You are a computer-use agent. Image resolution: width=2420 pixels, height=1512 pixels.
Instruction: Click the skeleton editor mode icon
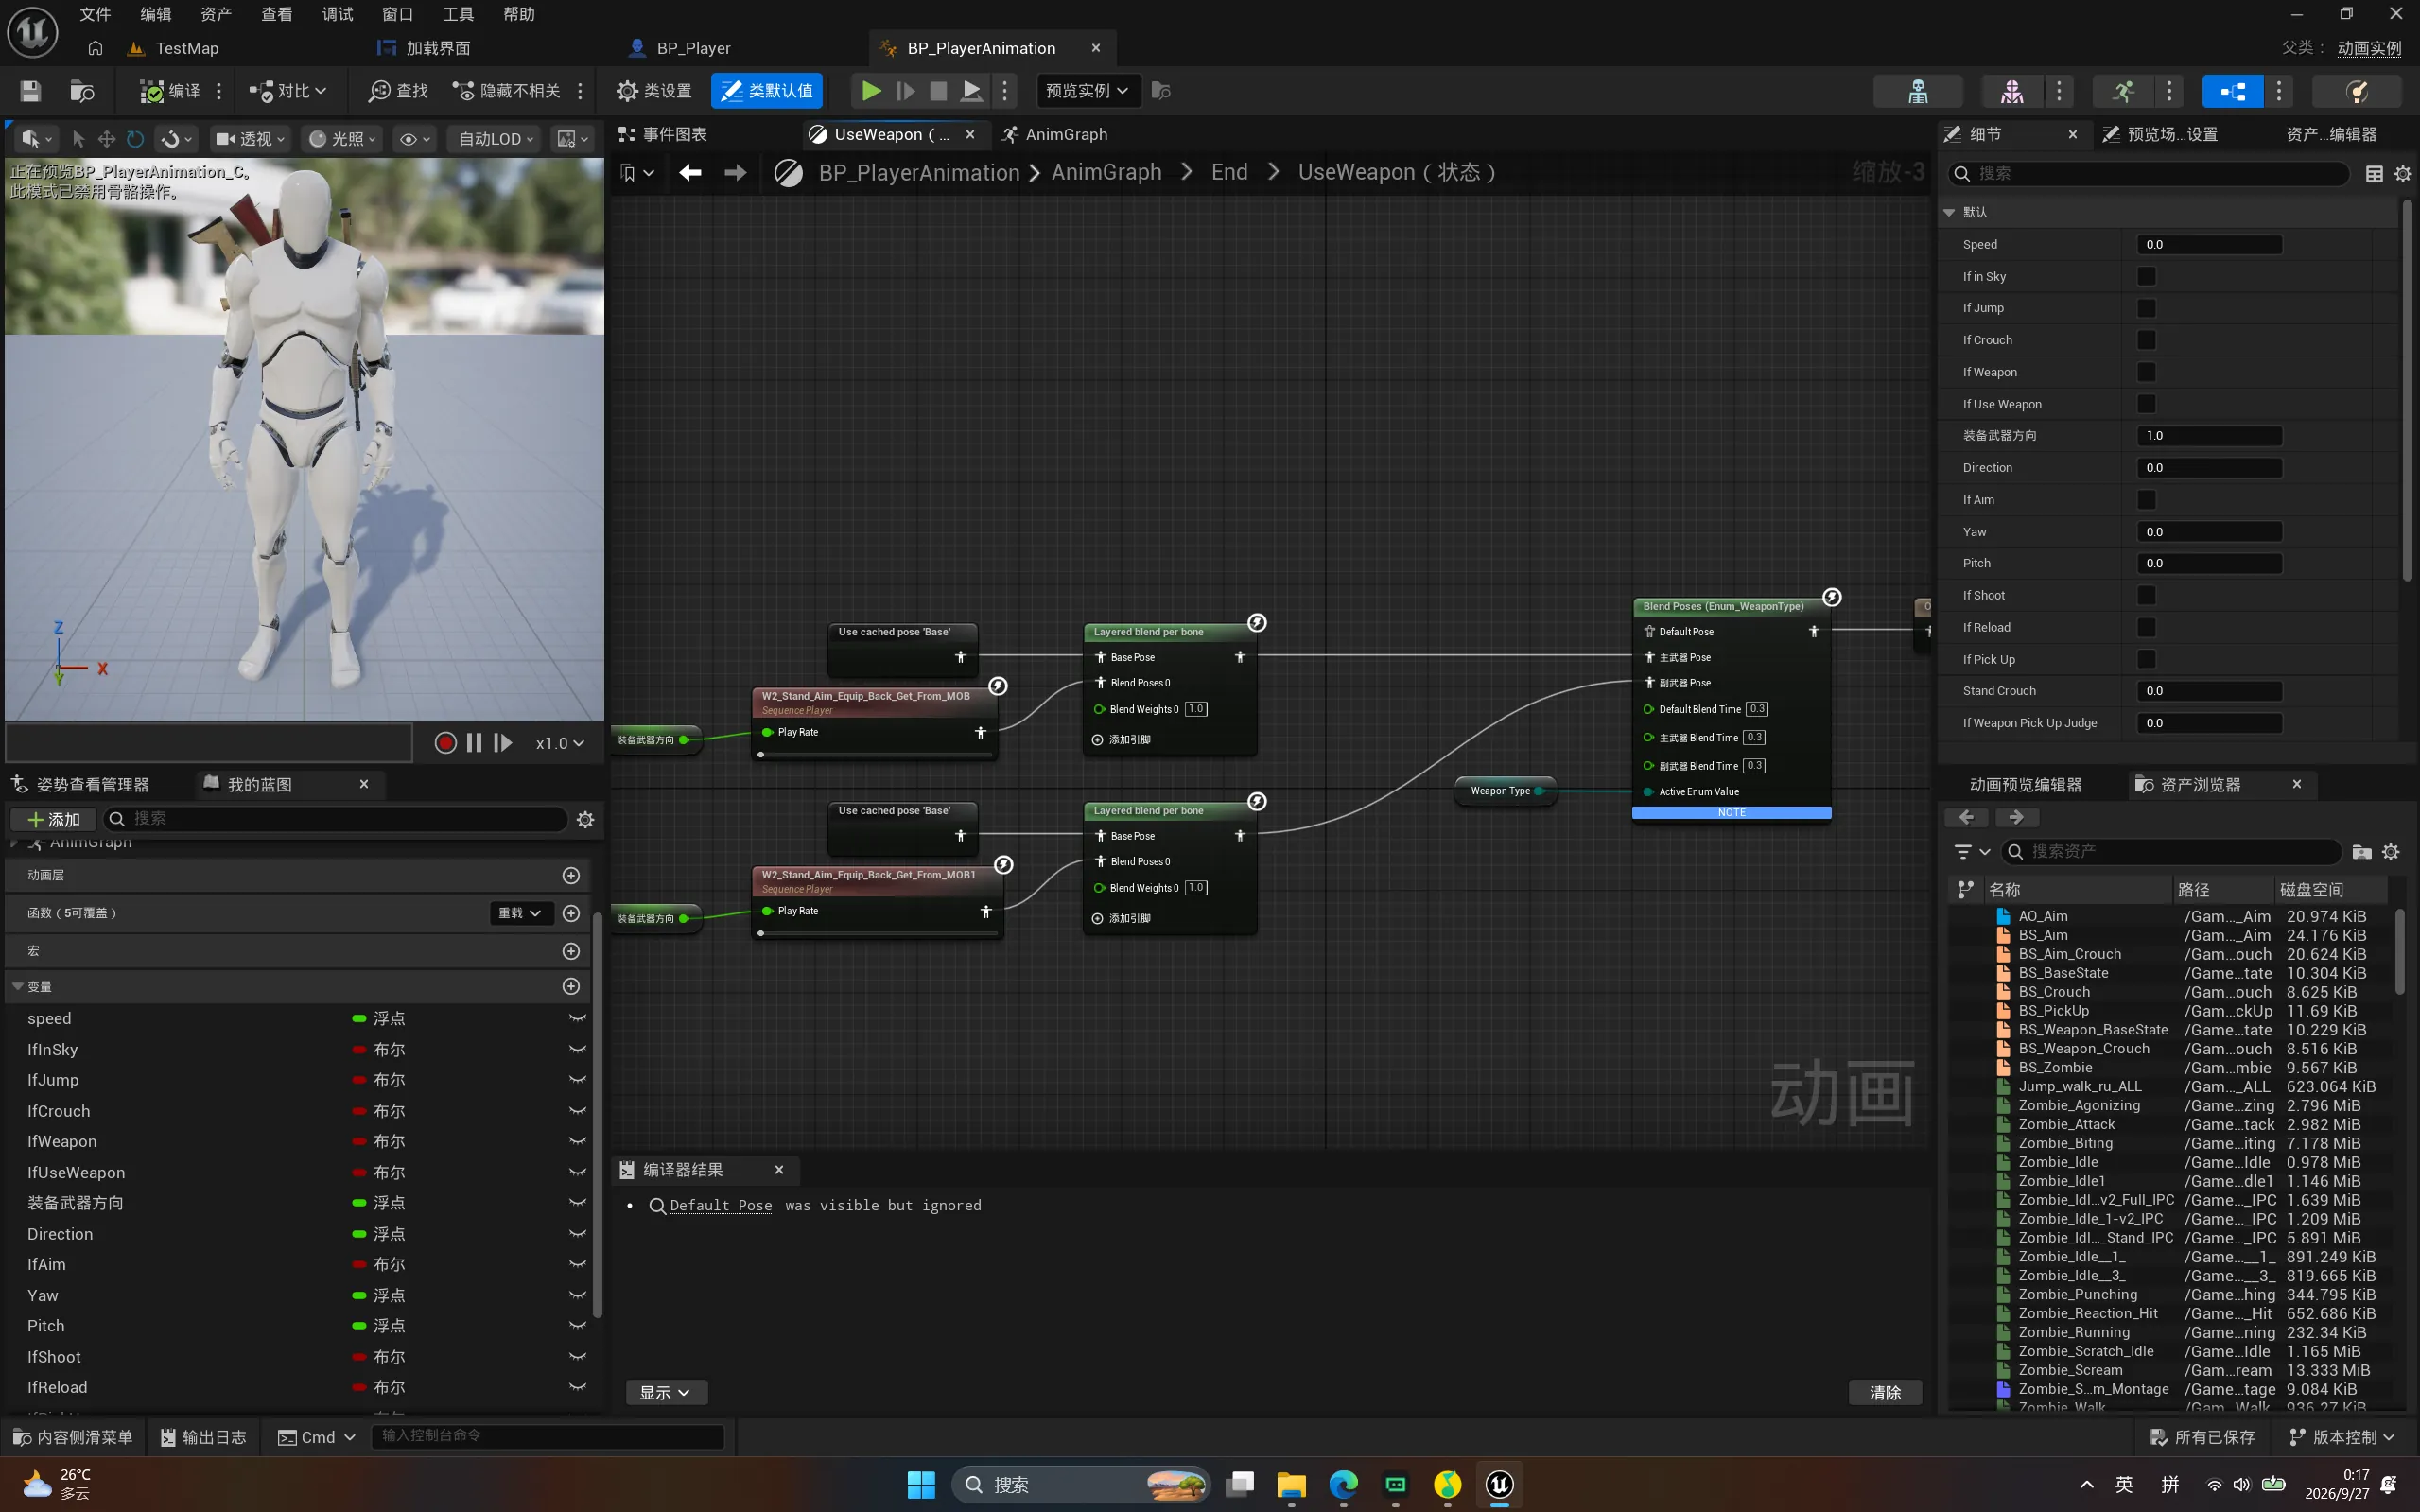click(x=1917, y=91)
